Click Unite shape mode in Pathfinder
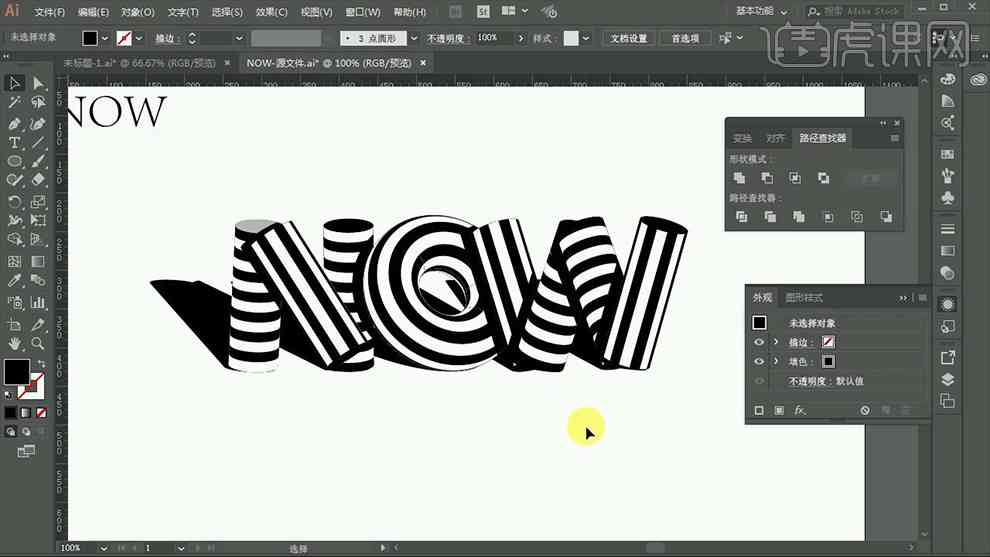The width and height of the screenshot is (990, 557). [739, 178]
